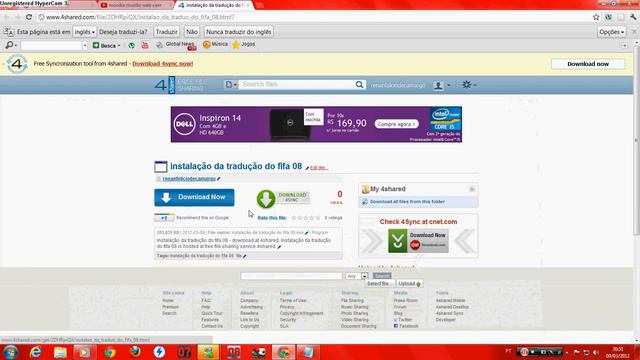Screen dimensions: 640x360
Task: Open the toolbar search box history arrow
Action: click(84, 45)
